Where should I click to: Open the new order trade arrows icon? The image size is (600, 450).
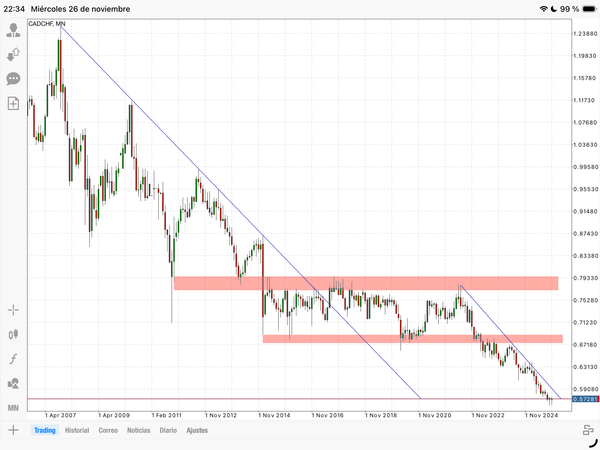pyautogui.click(x=13, y=54)
